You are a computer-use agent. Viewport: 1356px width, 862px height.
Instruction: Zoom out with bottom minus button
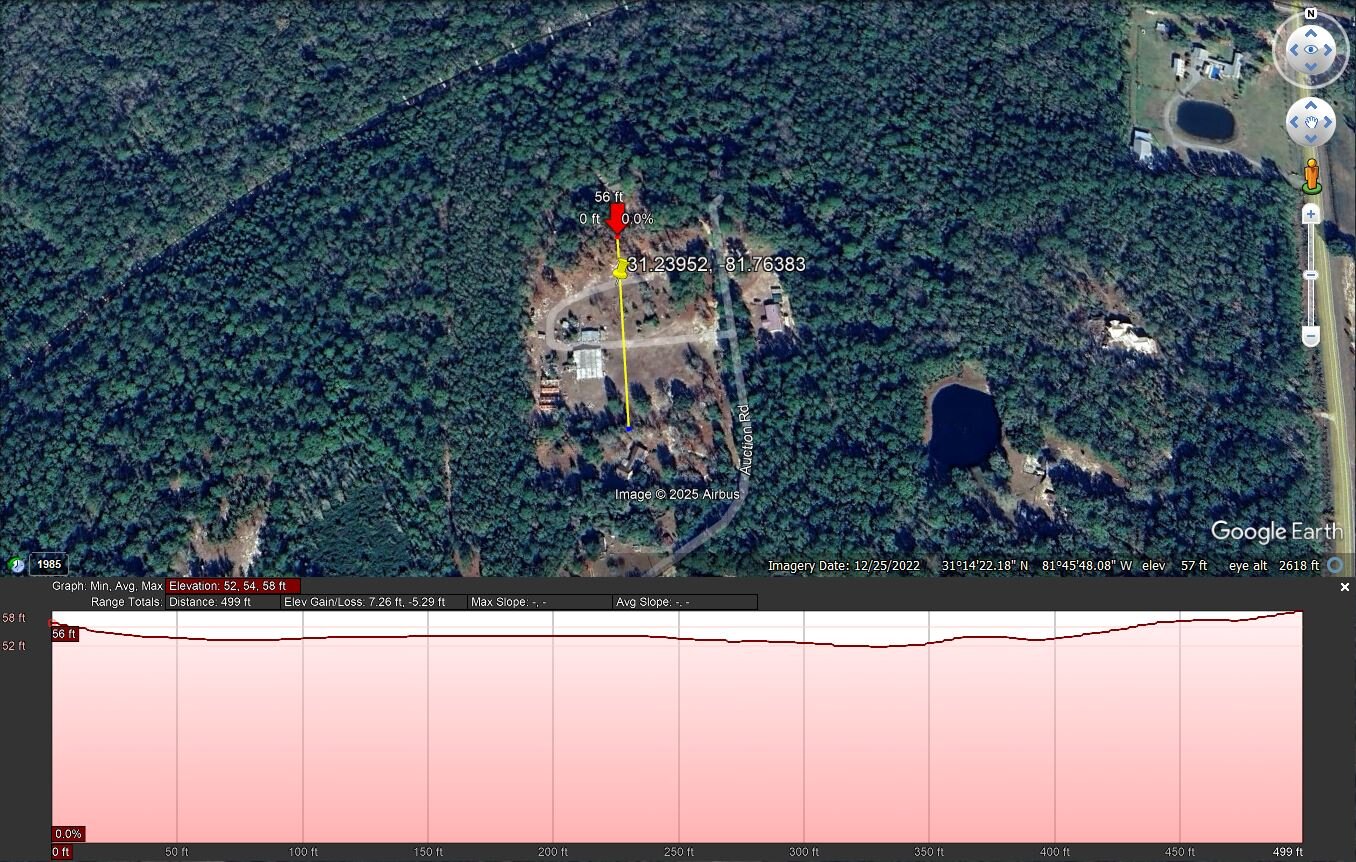[x=1311, y=338]
